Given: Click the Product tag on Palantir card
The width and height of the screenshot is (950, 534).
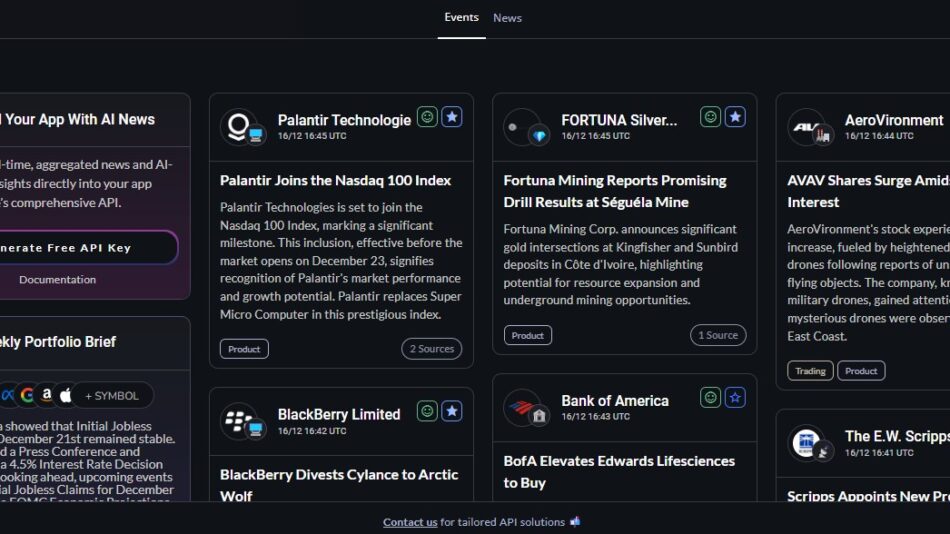Looking at the screenshot, I should click(x=244, y=349).
